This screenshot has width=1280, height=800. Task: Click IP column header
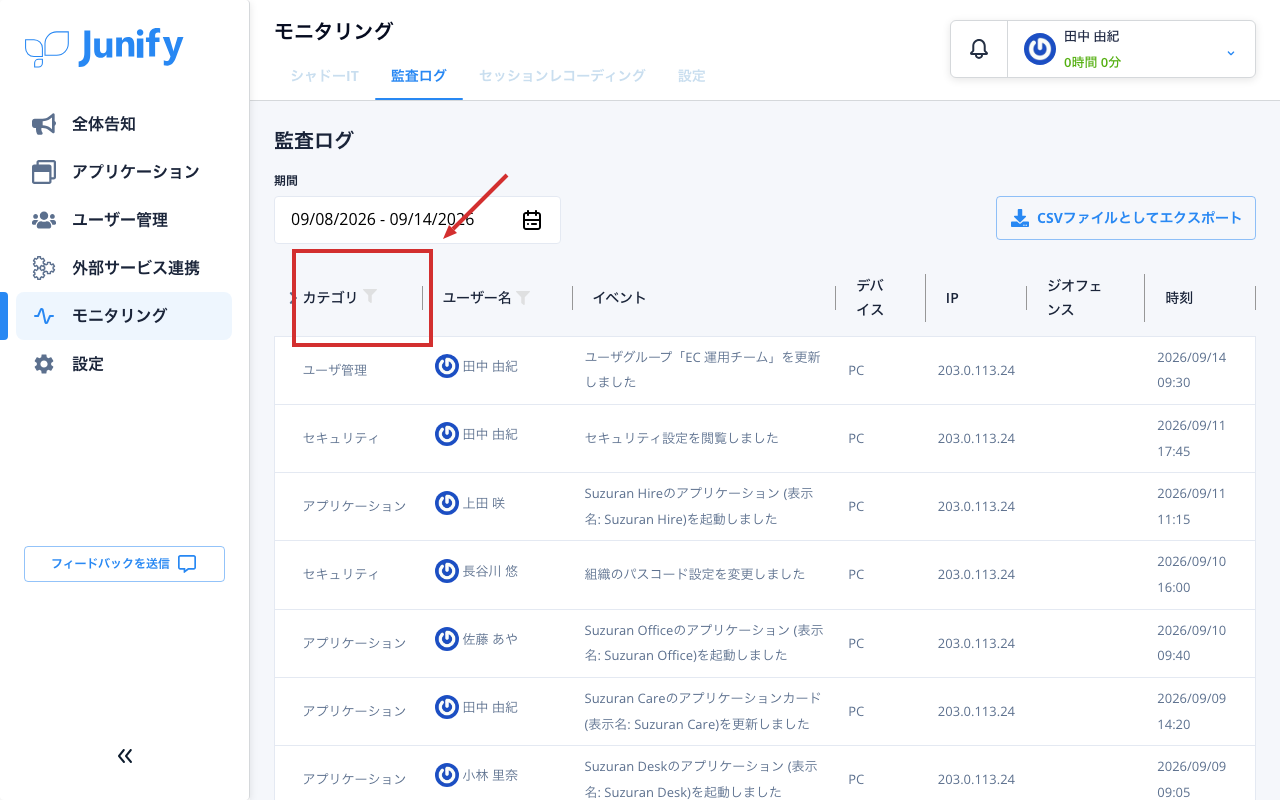coord(952,297)
